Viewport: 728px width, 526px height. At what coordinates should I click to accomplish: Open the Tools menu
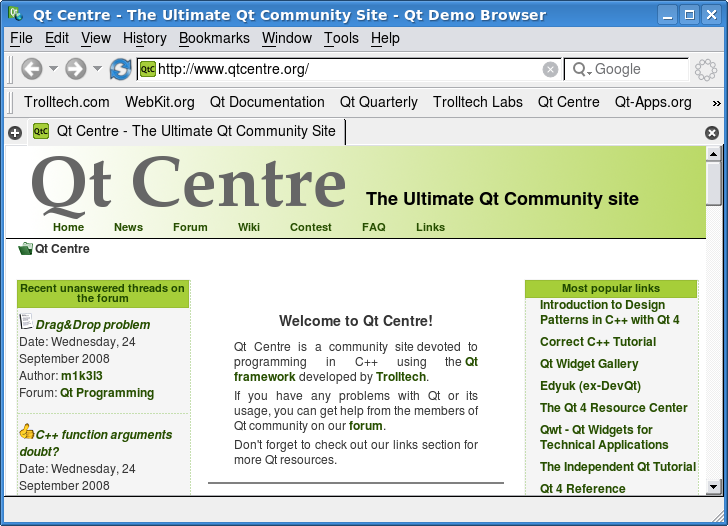(x=341, y=38)
